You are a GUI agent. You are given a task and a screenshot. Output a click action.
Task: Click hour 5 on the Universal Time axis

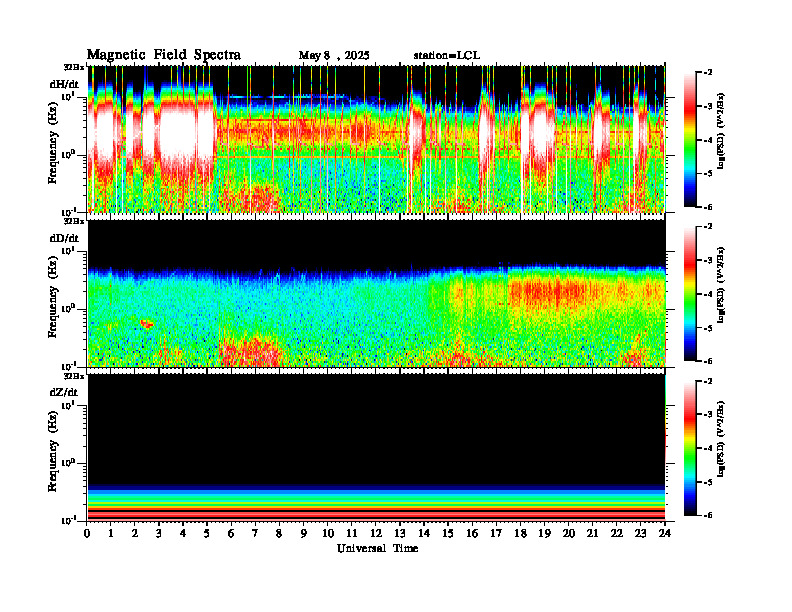click(207, 533)
